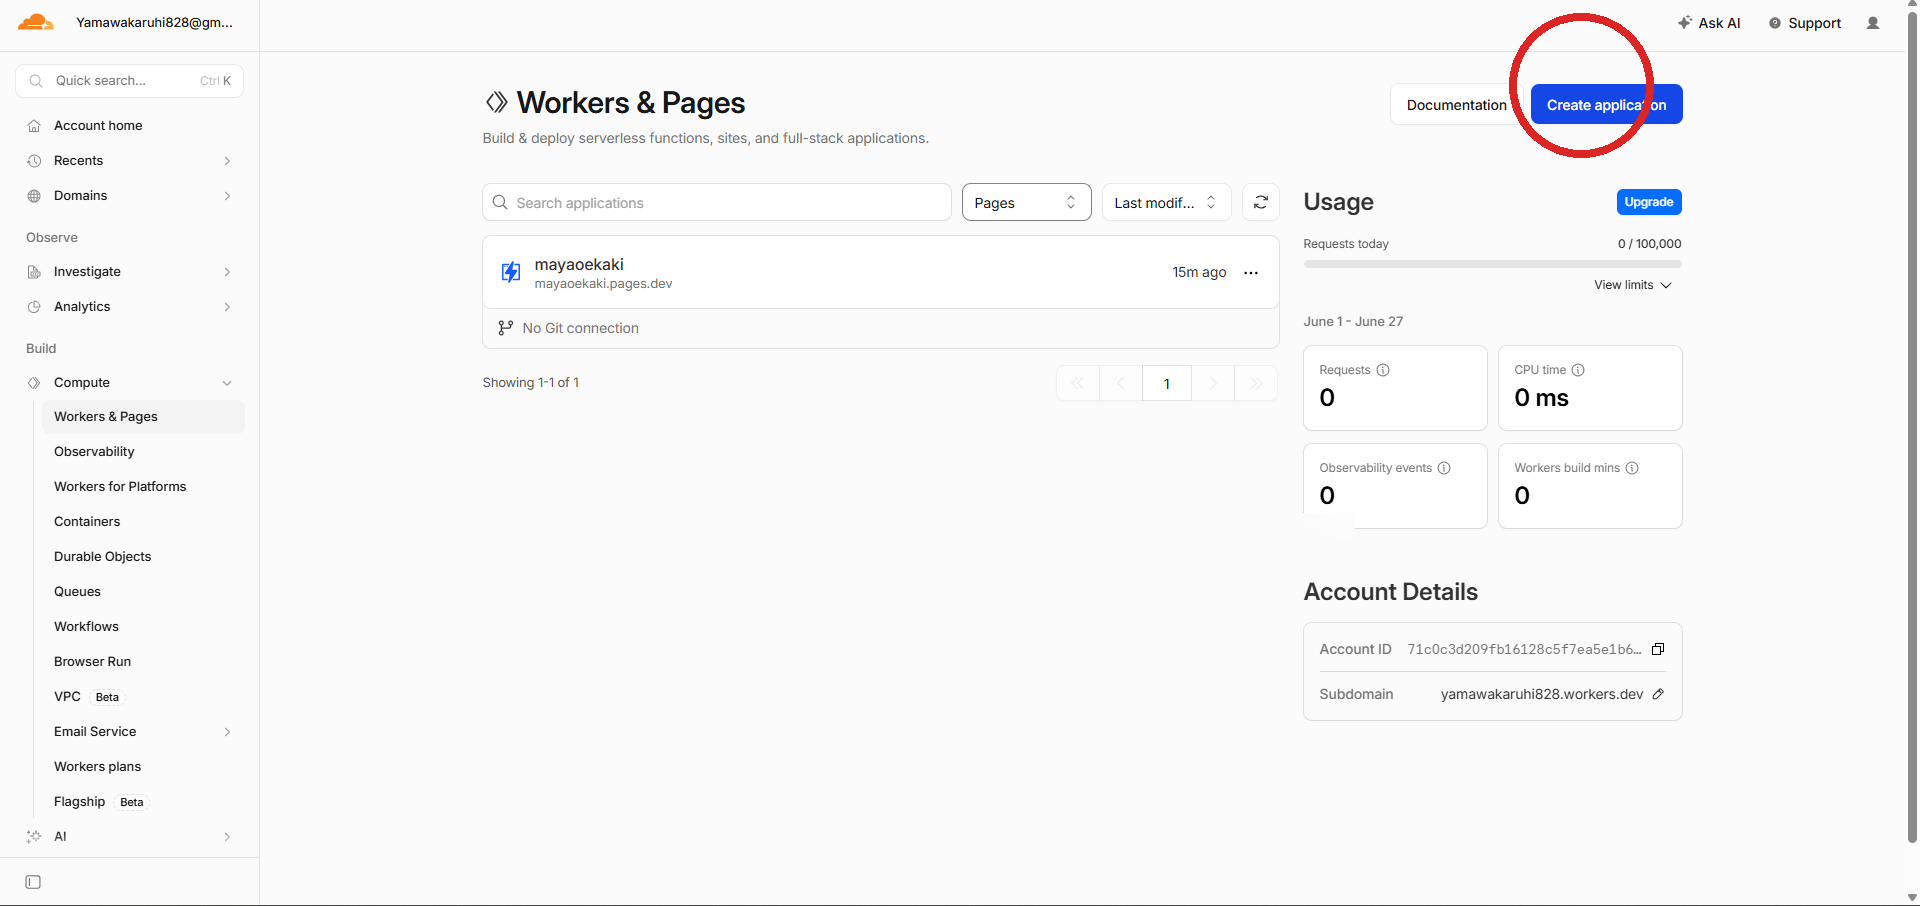
Task: Select Workers & Pages in sidebar
Action: coord(143,417)
